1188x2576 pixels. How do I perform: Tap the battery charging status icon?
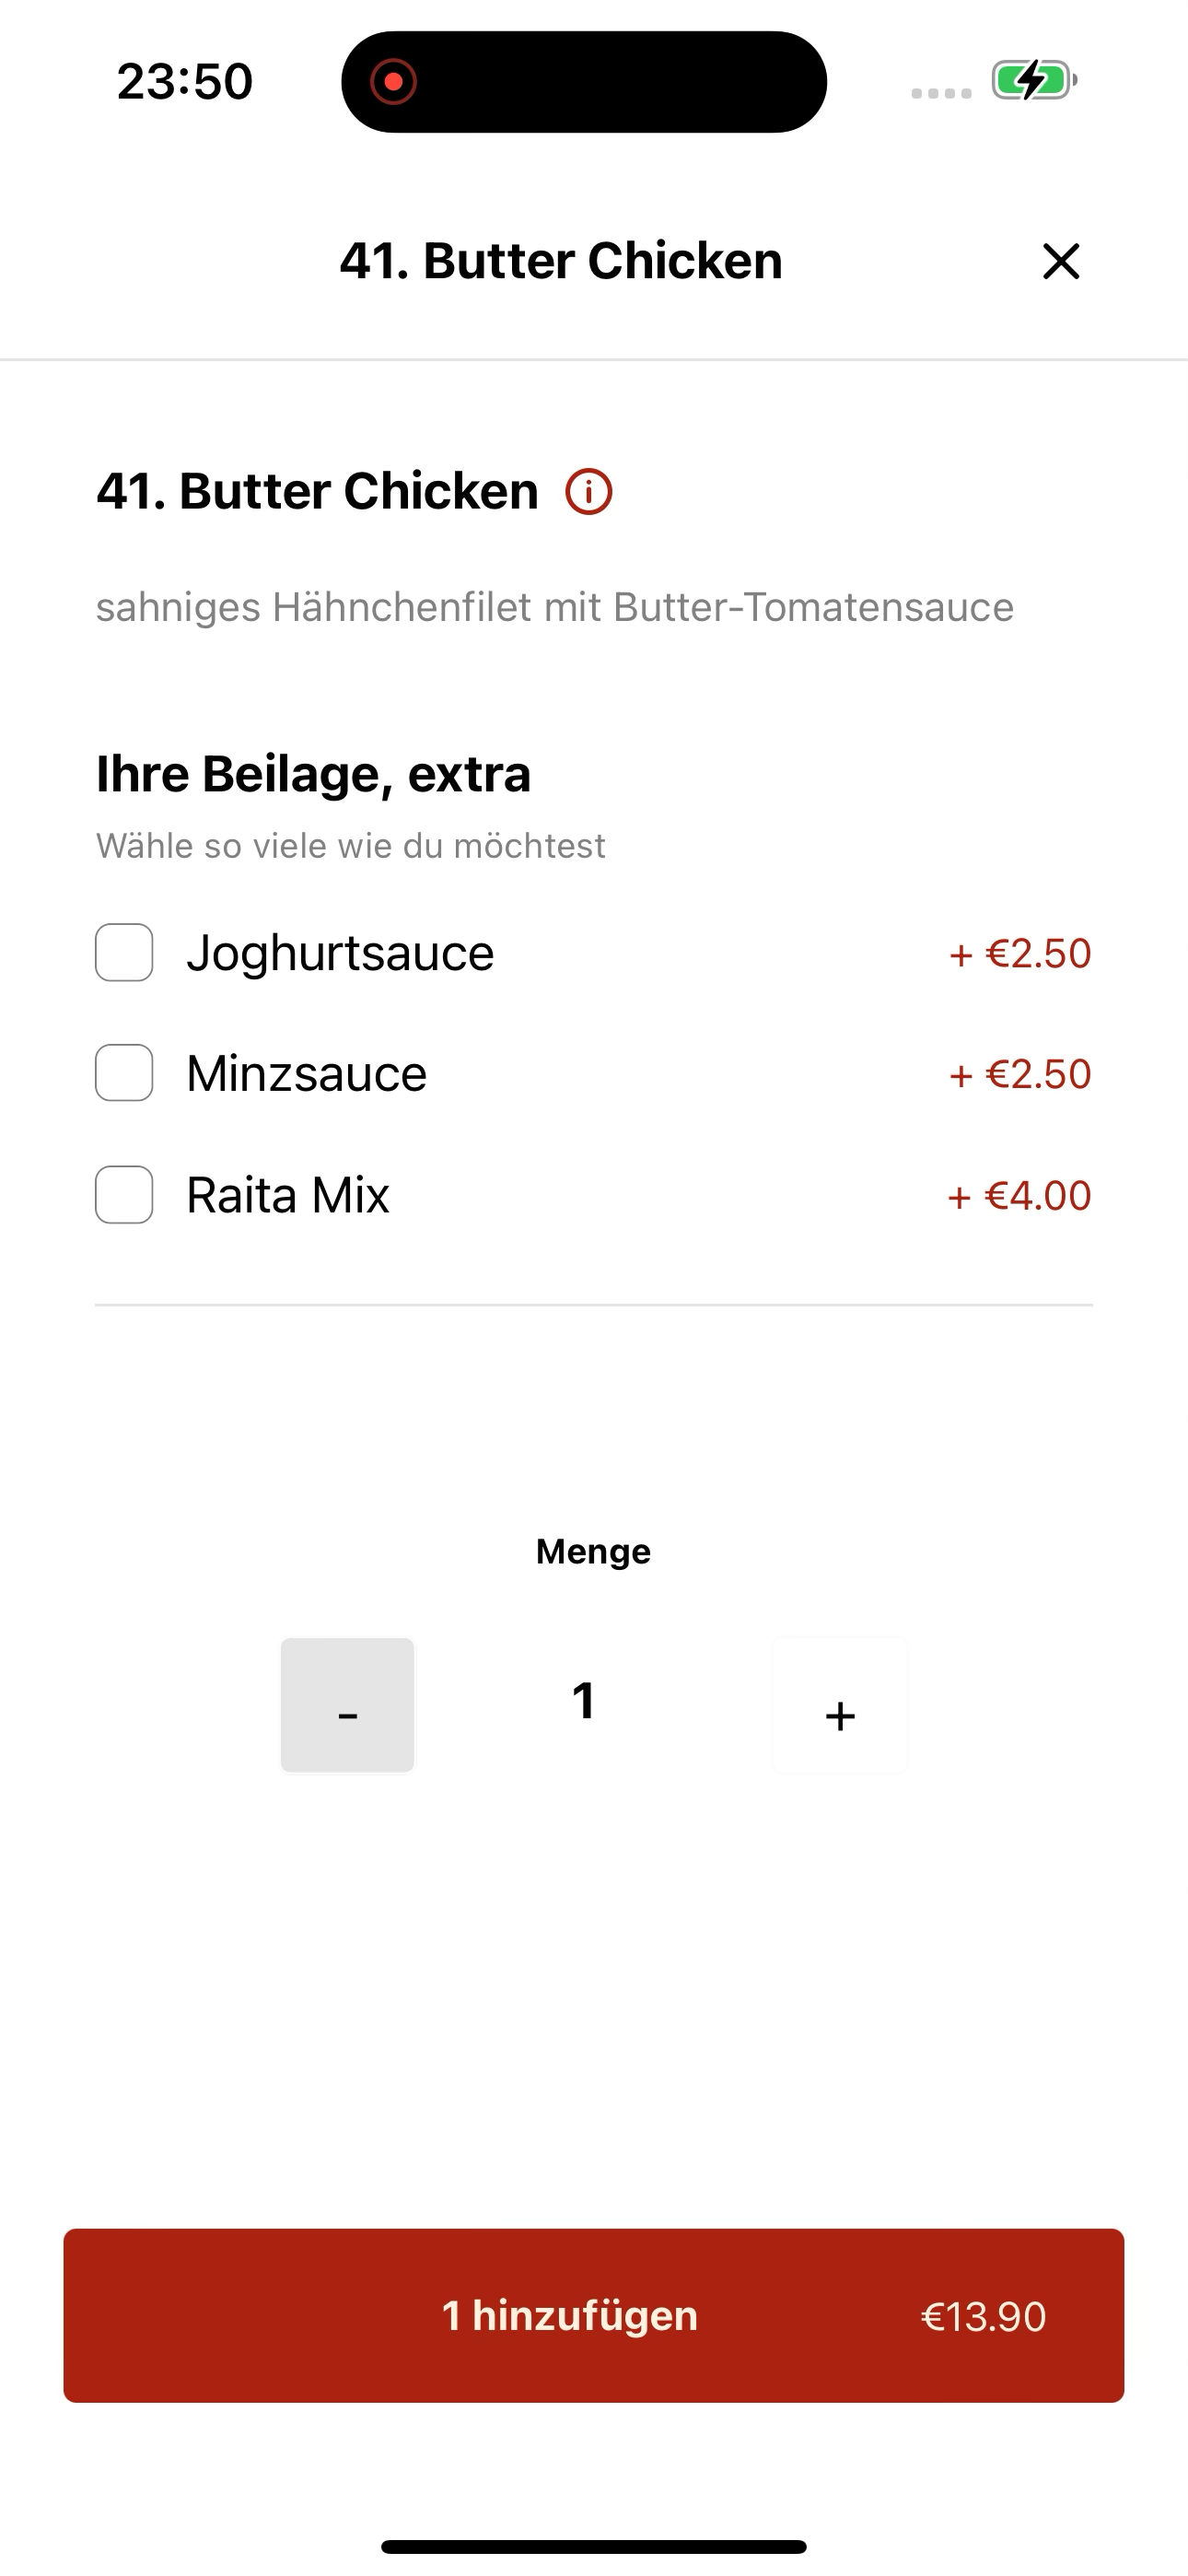pyautogui.click(x=1034, y=80)
